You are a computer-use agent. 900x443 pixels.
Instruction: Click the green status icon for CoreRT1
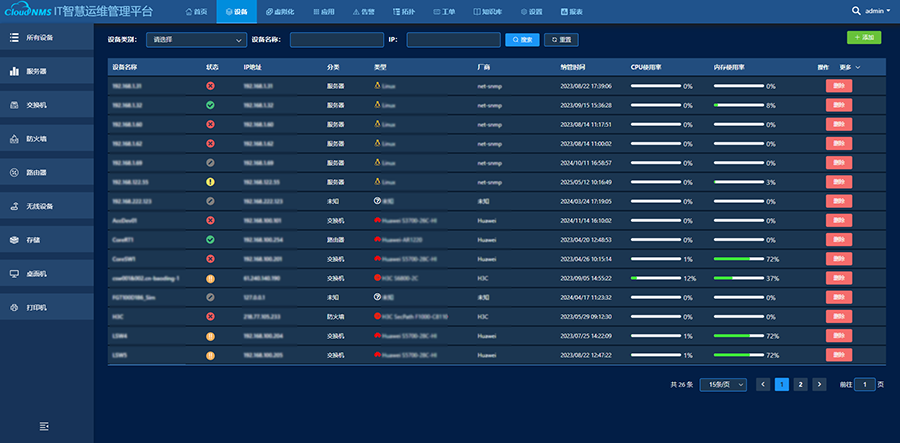pyautogui.click(x=210, y=240)
